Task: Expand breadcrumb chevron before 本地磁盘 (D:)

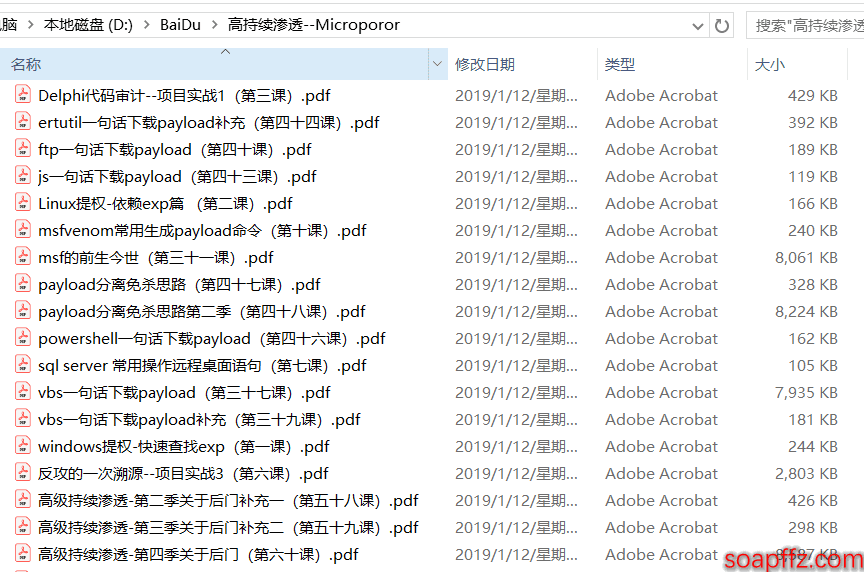Action: point(30,25)
